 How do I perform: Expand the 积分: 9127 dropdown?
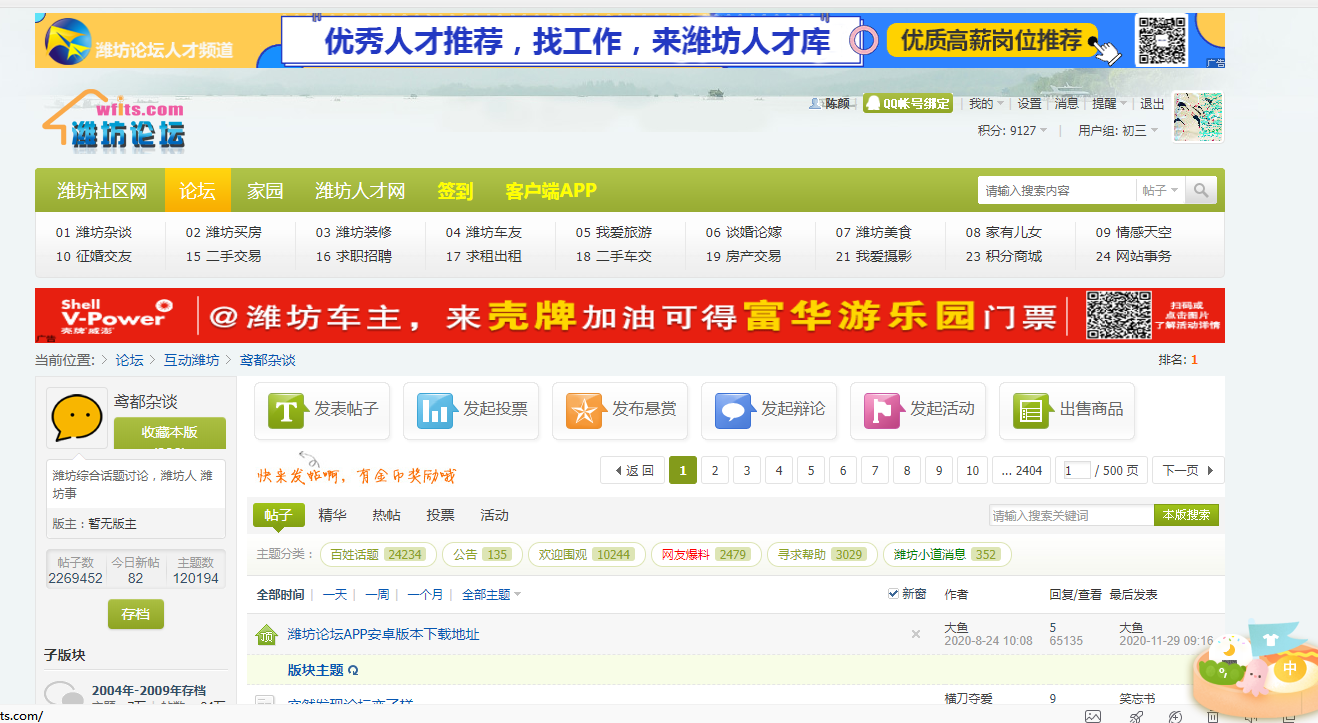1012,130
